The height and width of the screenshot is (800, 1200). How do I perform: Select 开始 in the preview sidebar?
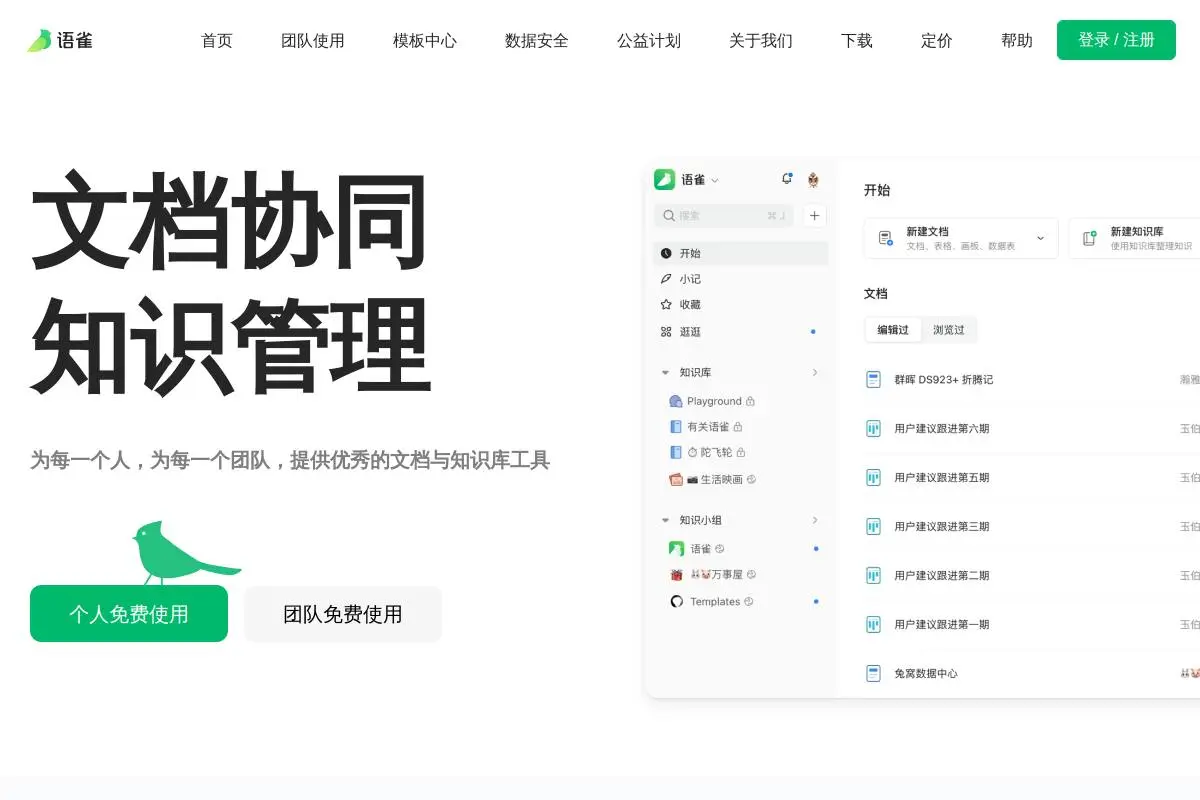[x=741, y=253]
